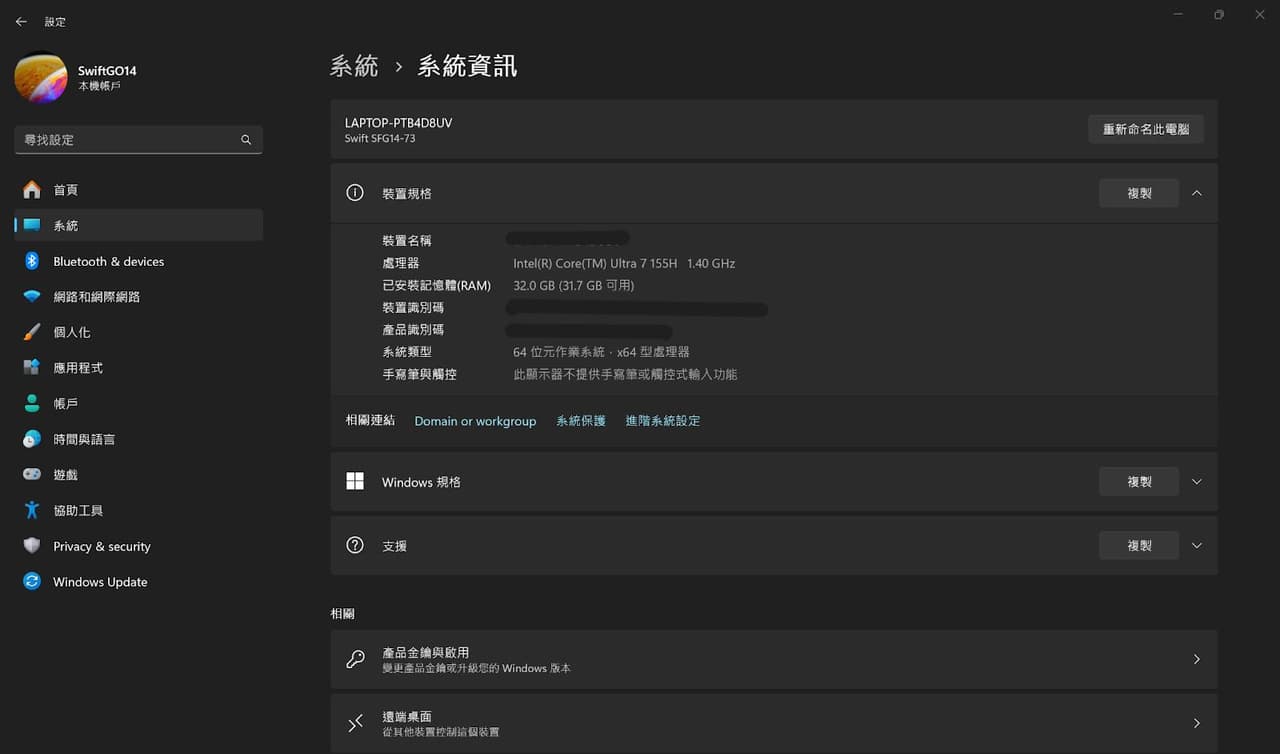Click the 此顯示器不提供手寫筆或觸控式輸入功能 text
This screenshot has height=754, width=1280.
click(625, 374)
